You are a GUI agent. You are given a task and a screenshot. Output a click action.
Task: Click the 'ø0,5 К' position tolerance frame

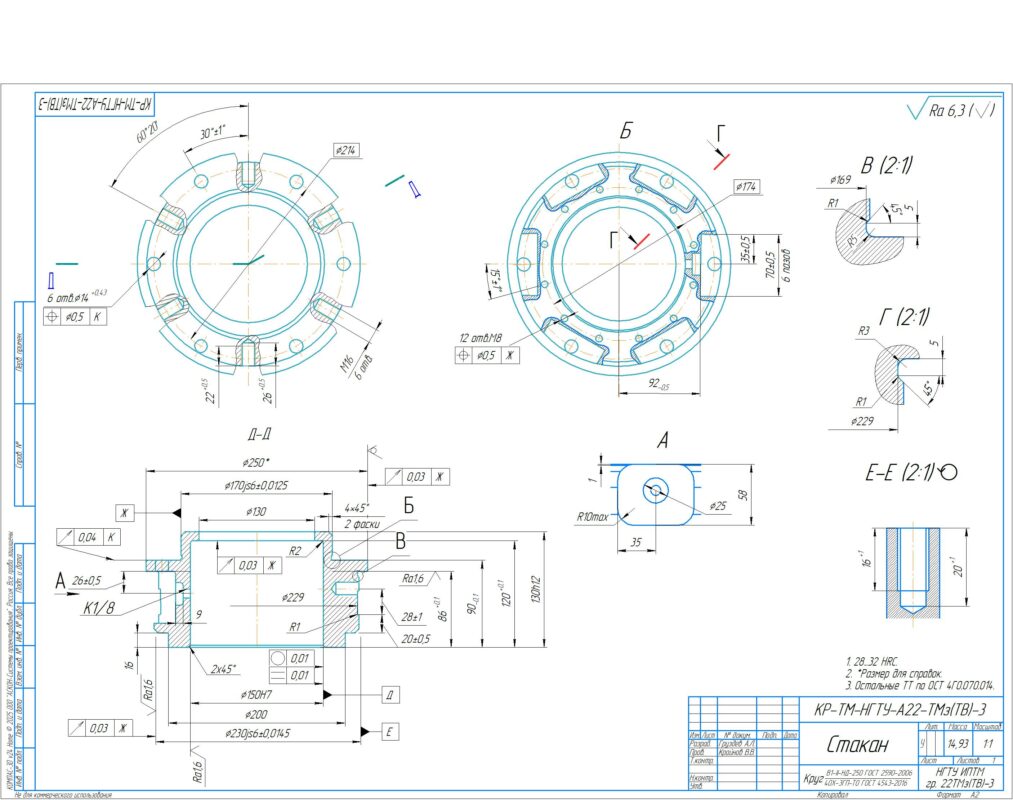(x=75, y=317)
